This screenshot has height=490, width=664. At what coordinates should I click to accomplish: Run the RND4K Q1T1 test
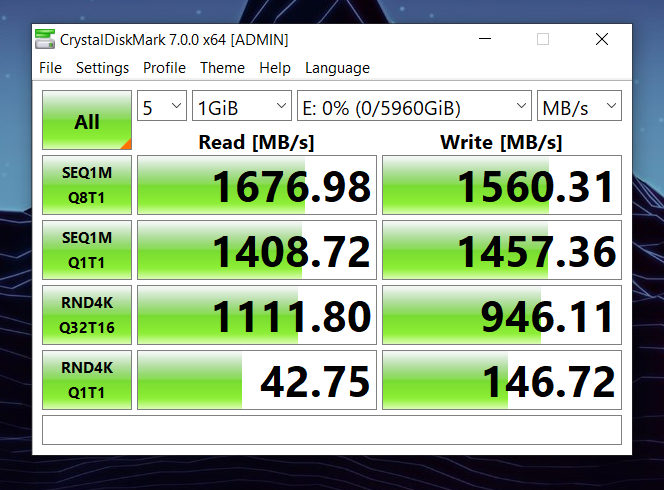coord(87,380)
